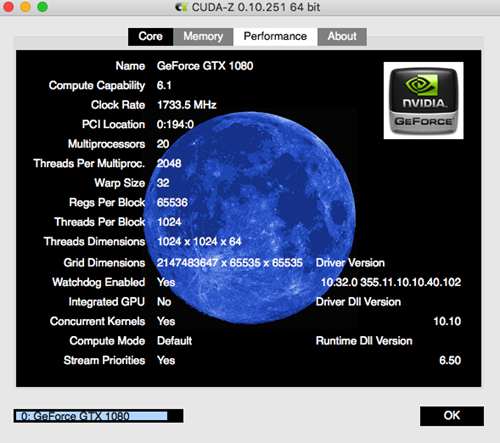Click the Runtime Dll Version 6.50 value
The height and width of the screenshot is (443, 500).
(x=450, y=360)
